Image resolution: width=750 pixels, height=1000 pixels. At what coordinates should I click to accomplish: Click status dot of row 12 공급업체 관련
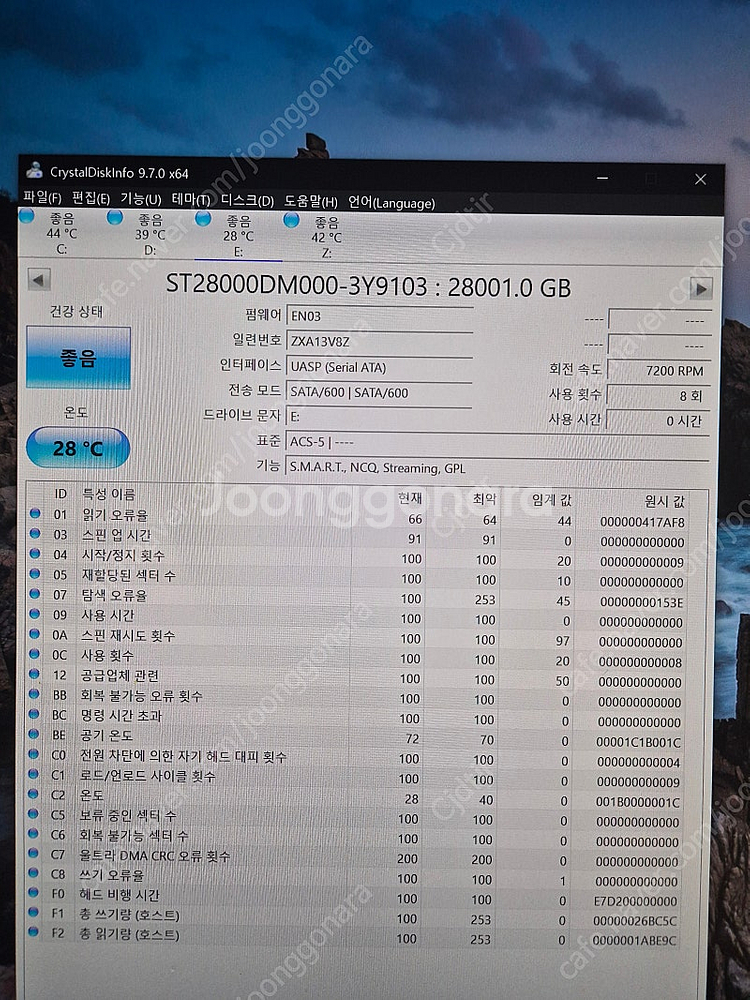pyautogui.click(x=34, y=673)
